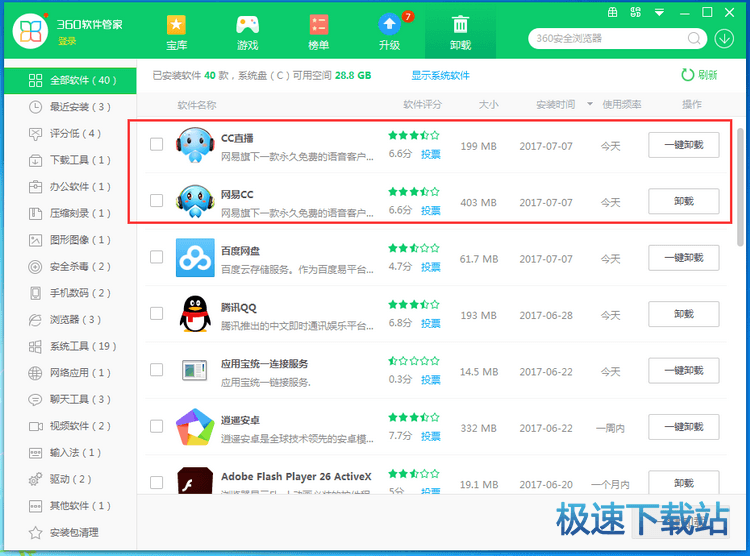
Task: Select 图形图像 (1) category
Action: [x=70, y=240]
